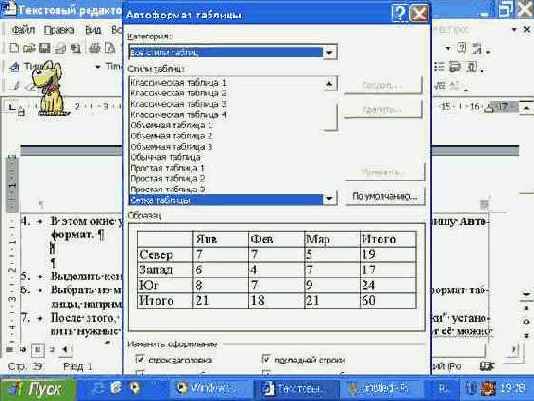Viewport: 534px width, 401px height.
Task: Click the New document toolbar icon
Action: pyautogui.click(x=14, y=48)
